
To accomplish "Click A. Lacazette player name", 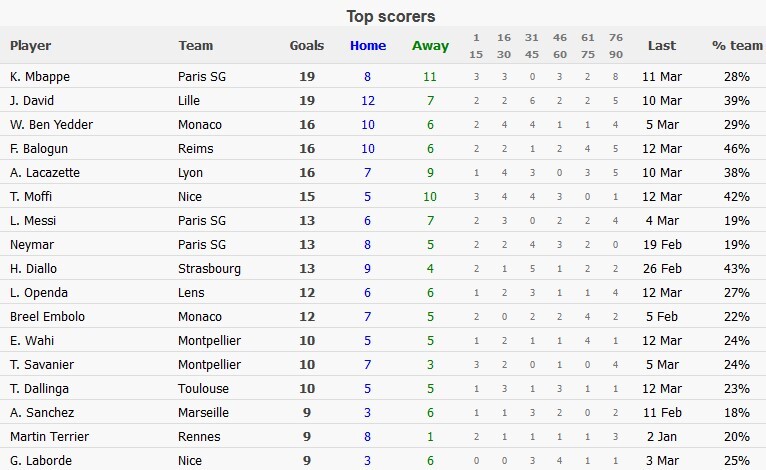I will [x=46, y=173].
